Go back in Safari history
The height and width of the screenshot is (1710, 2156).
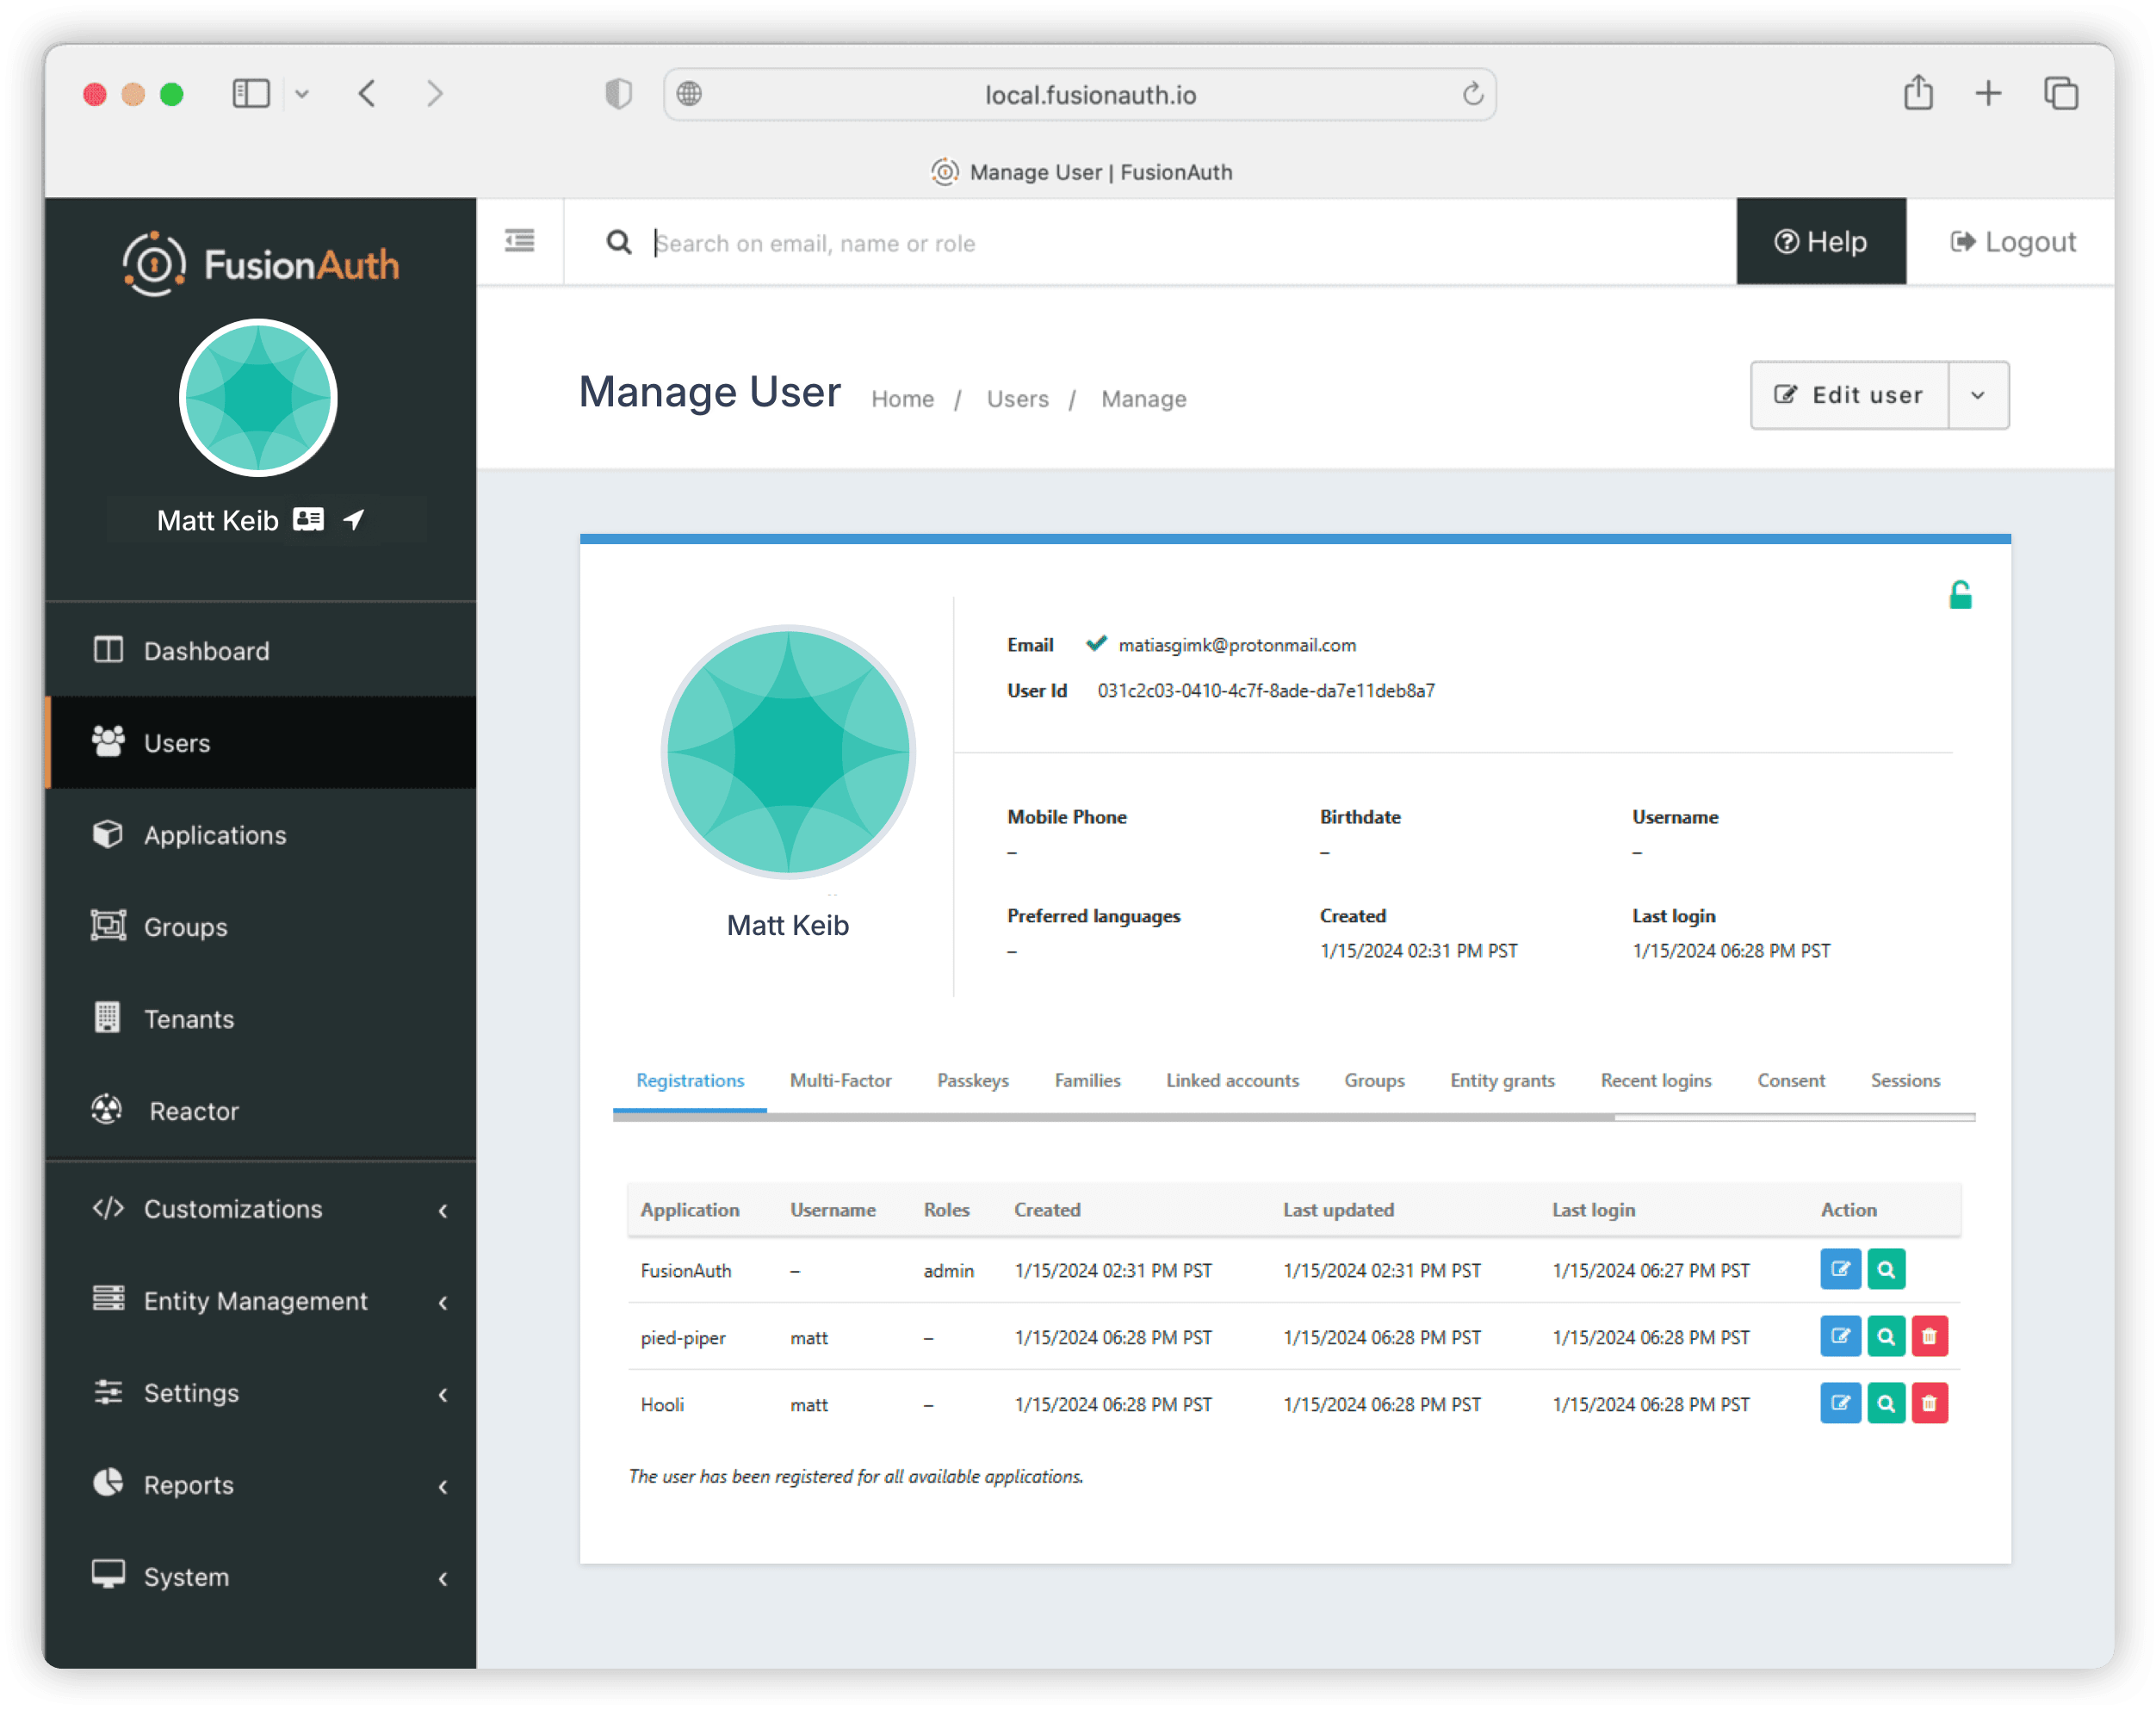click(367, 93)
